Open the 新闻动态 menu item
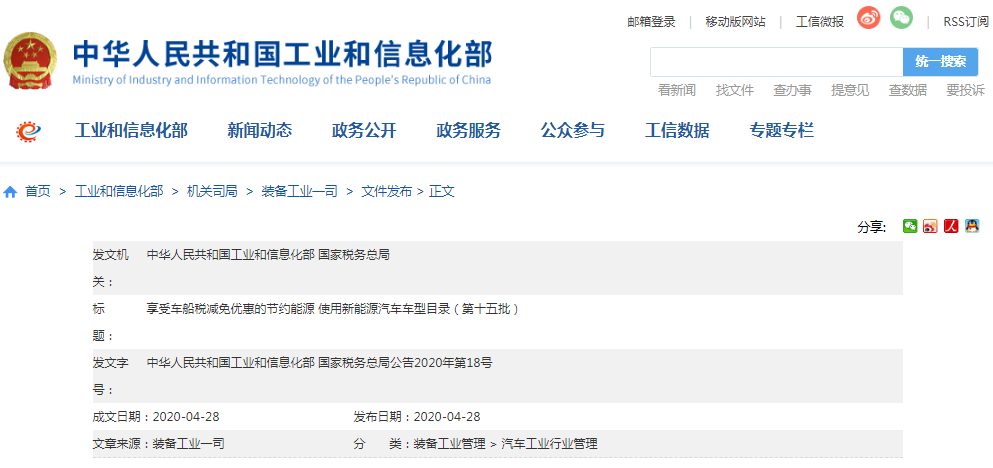Image resolution: width=993 pixels, height=468 pixels. pos(259,130)
